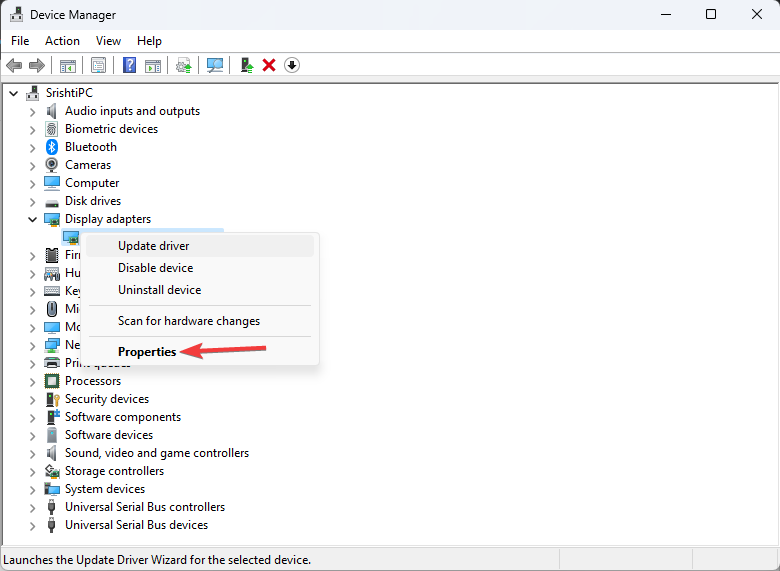Open Help via the blue question mark icon
Viewport: 780px width, 571px height.
(129, 65)
